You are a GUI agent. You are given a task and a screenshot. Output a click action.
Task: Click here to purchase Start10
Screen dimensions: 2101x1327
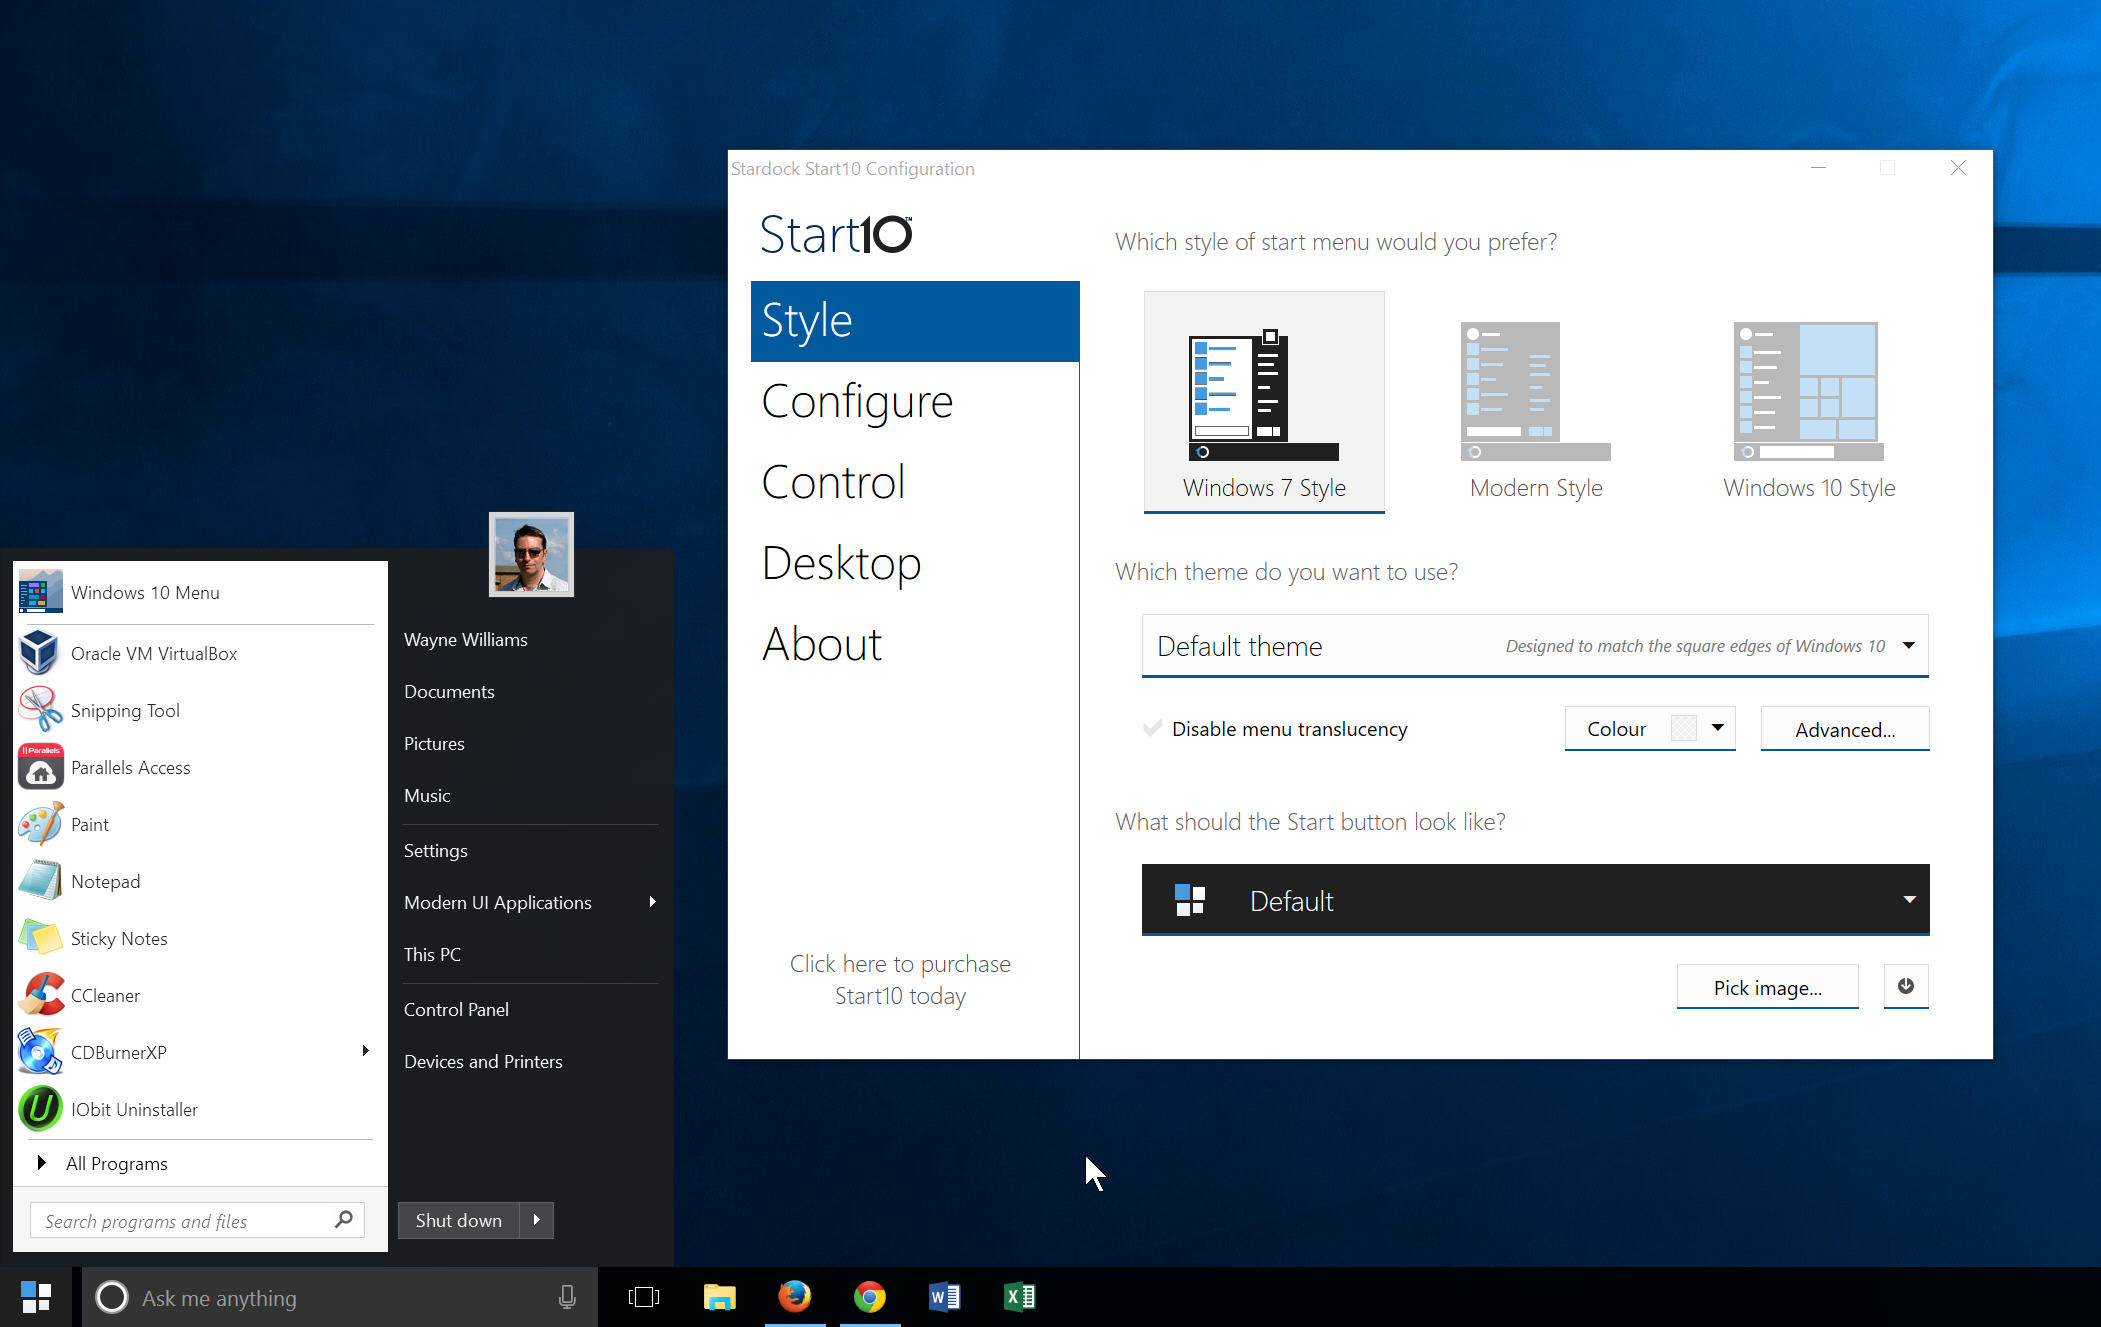click(x=898, y=980)
